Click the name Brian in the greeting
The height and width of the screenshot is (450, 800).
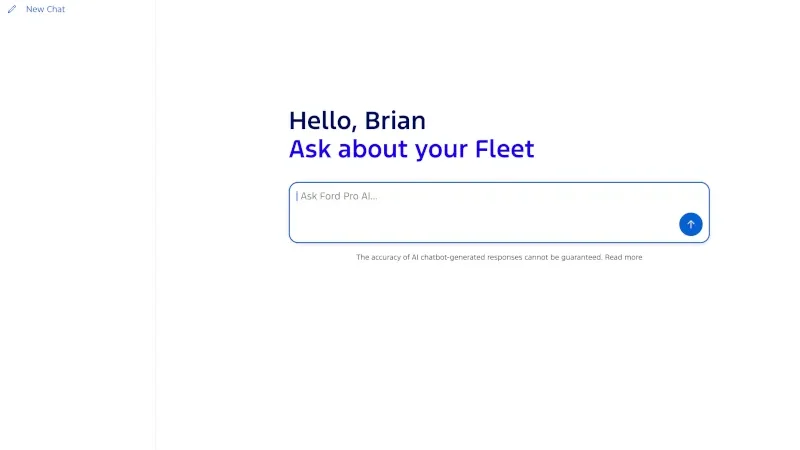coord(395,121)
